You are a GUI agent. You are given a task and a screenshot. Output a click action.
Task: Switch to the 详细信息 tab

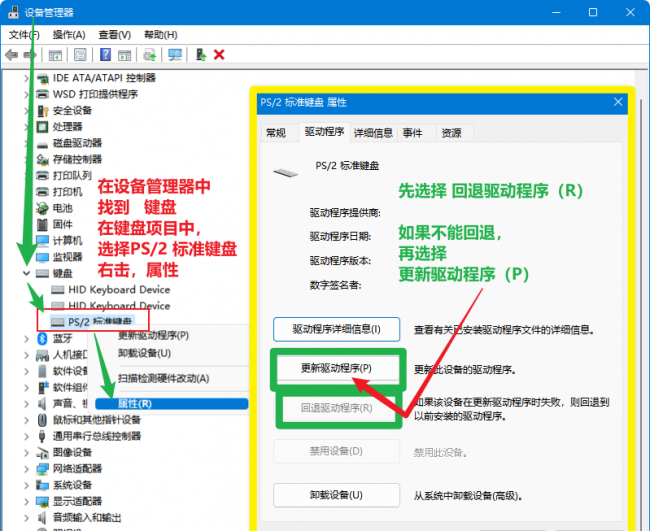point(373,133)
